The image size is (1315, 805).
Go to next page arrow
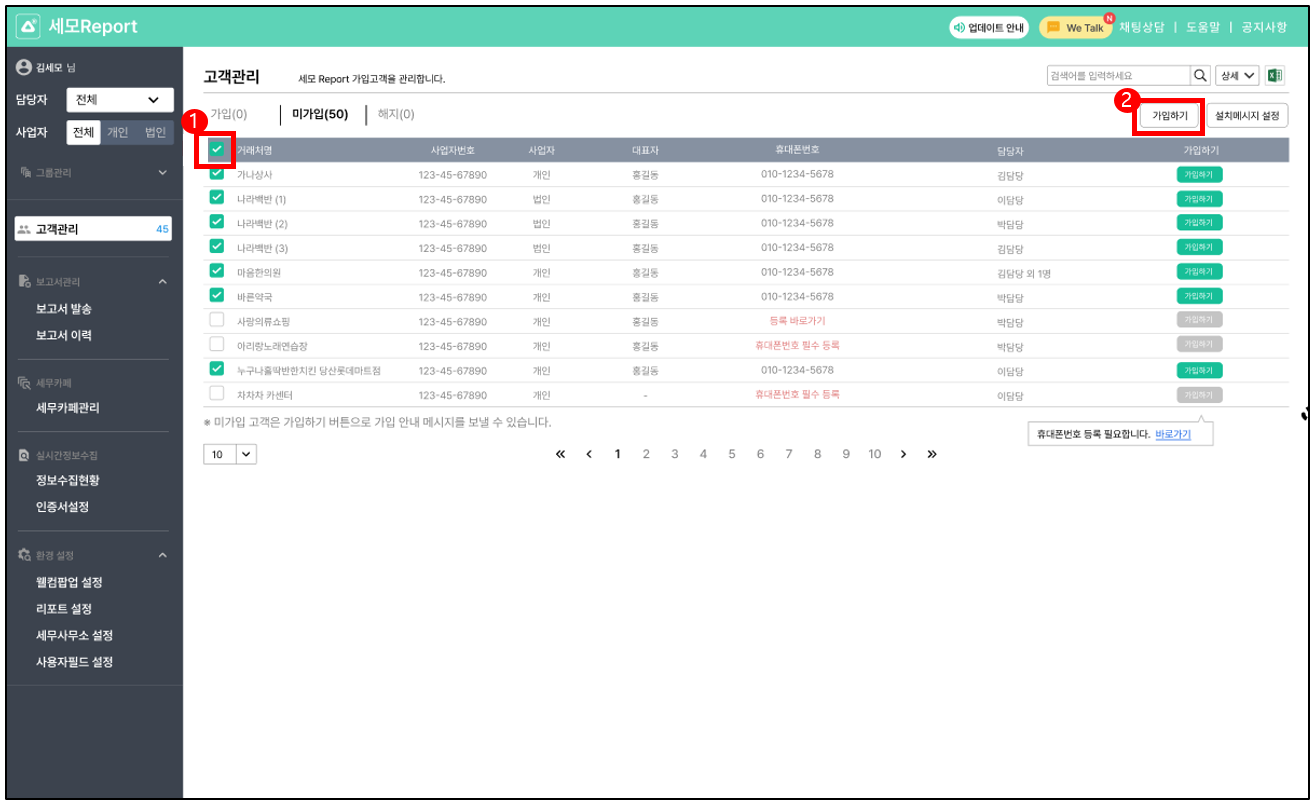[x=903, y=454]
